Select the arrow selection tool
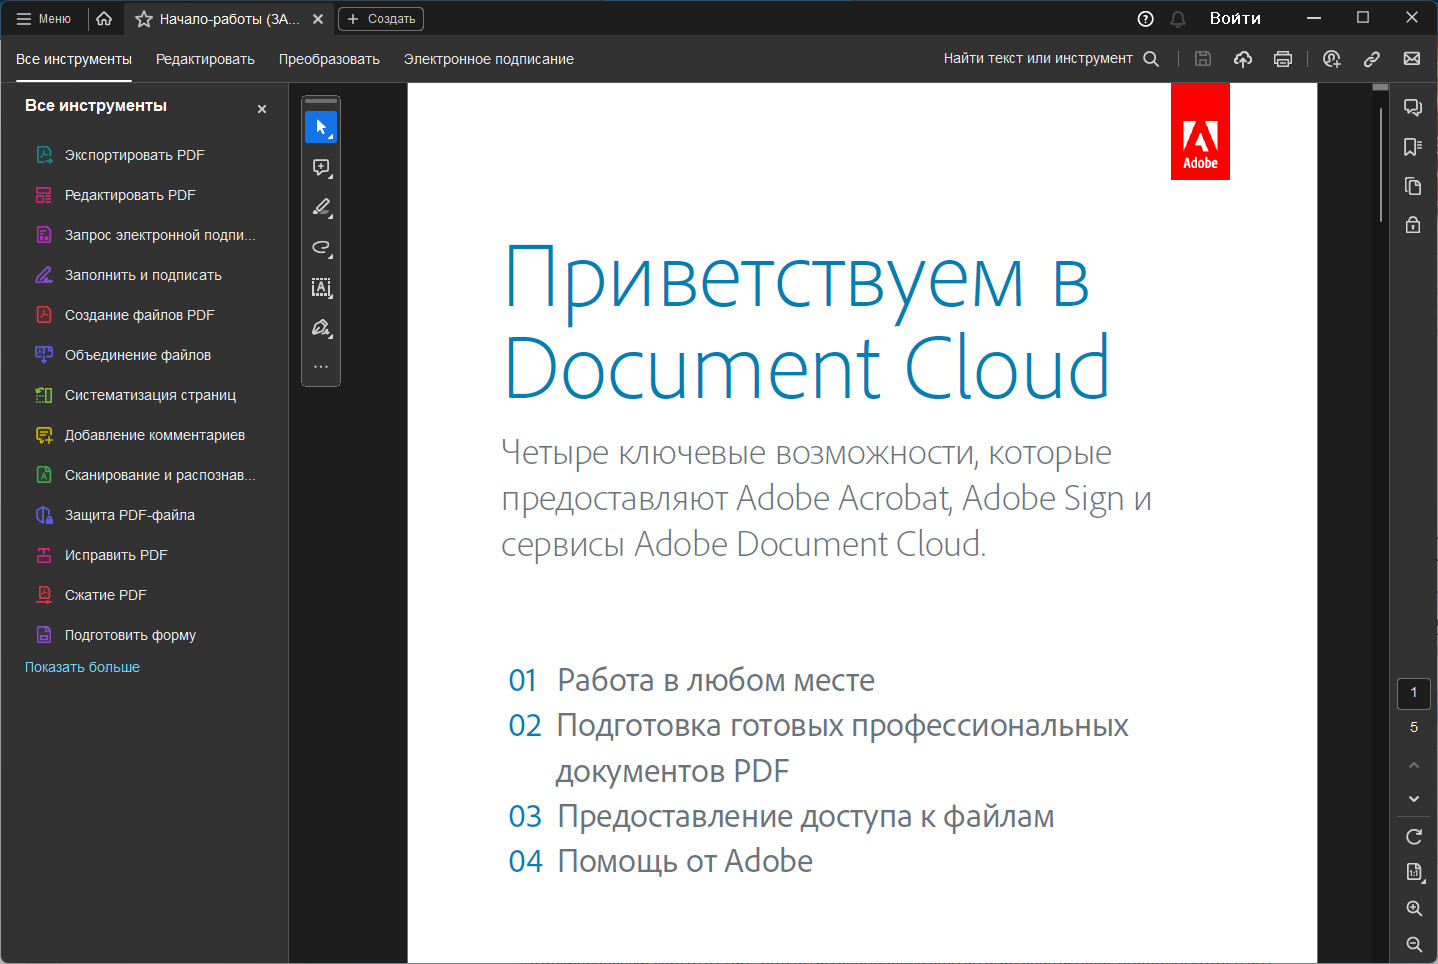Screen dimensions: 1438x964 [321, 127]
